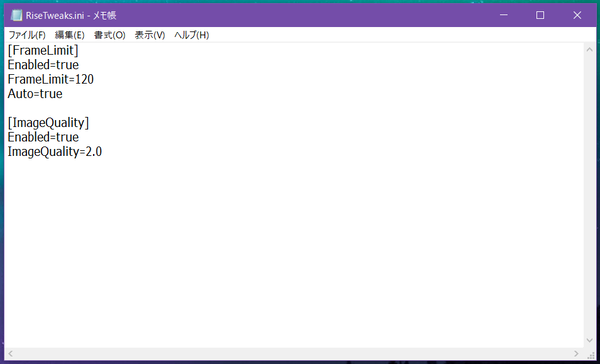Image resolution: width=600 pixels, height=364 pixels.
Task: Click the [ImageQuality] section header line
Action: [x=48, y=123]
